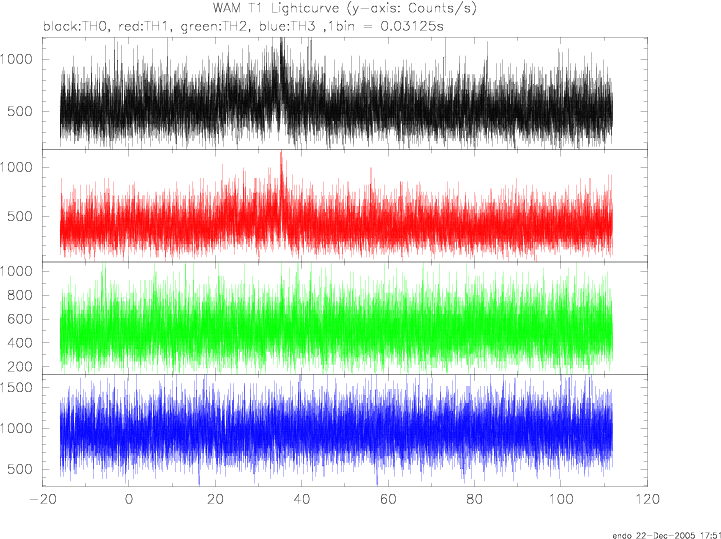Click y-axis label "600" of green panel
Image resolution: width=721 pixels, height=539 pixels.
[x=20, y=319]
